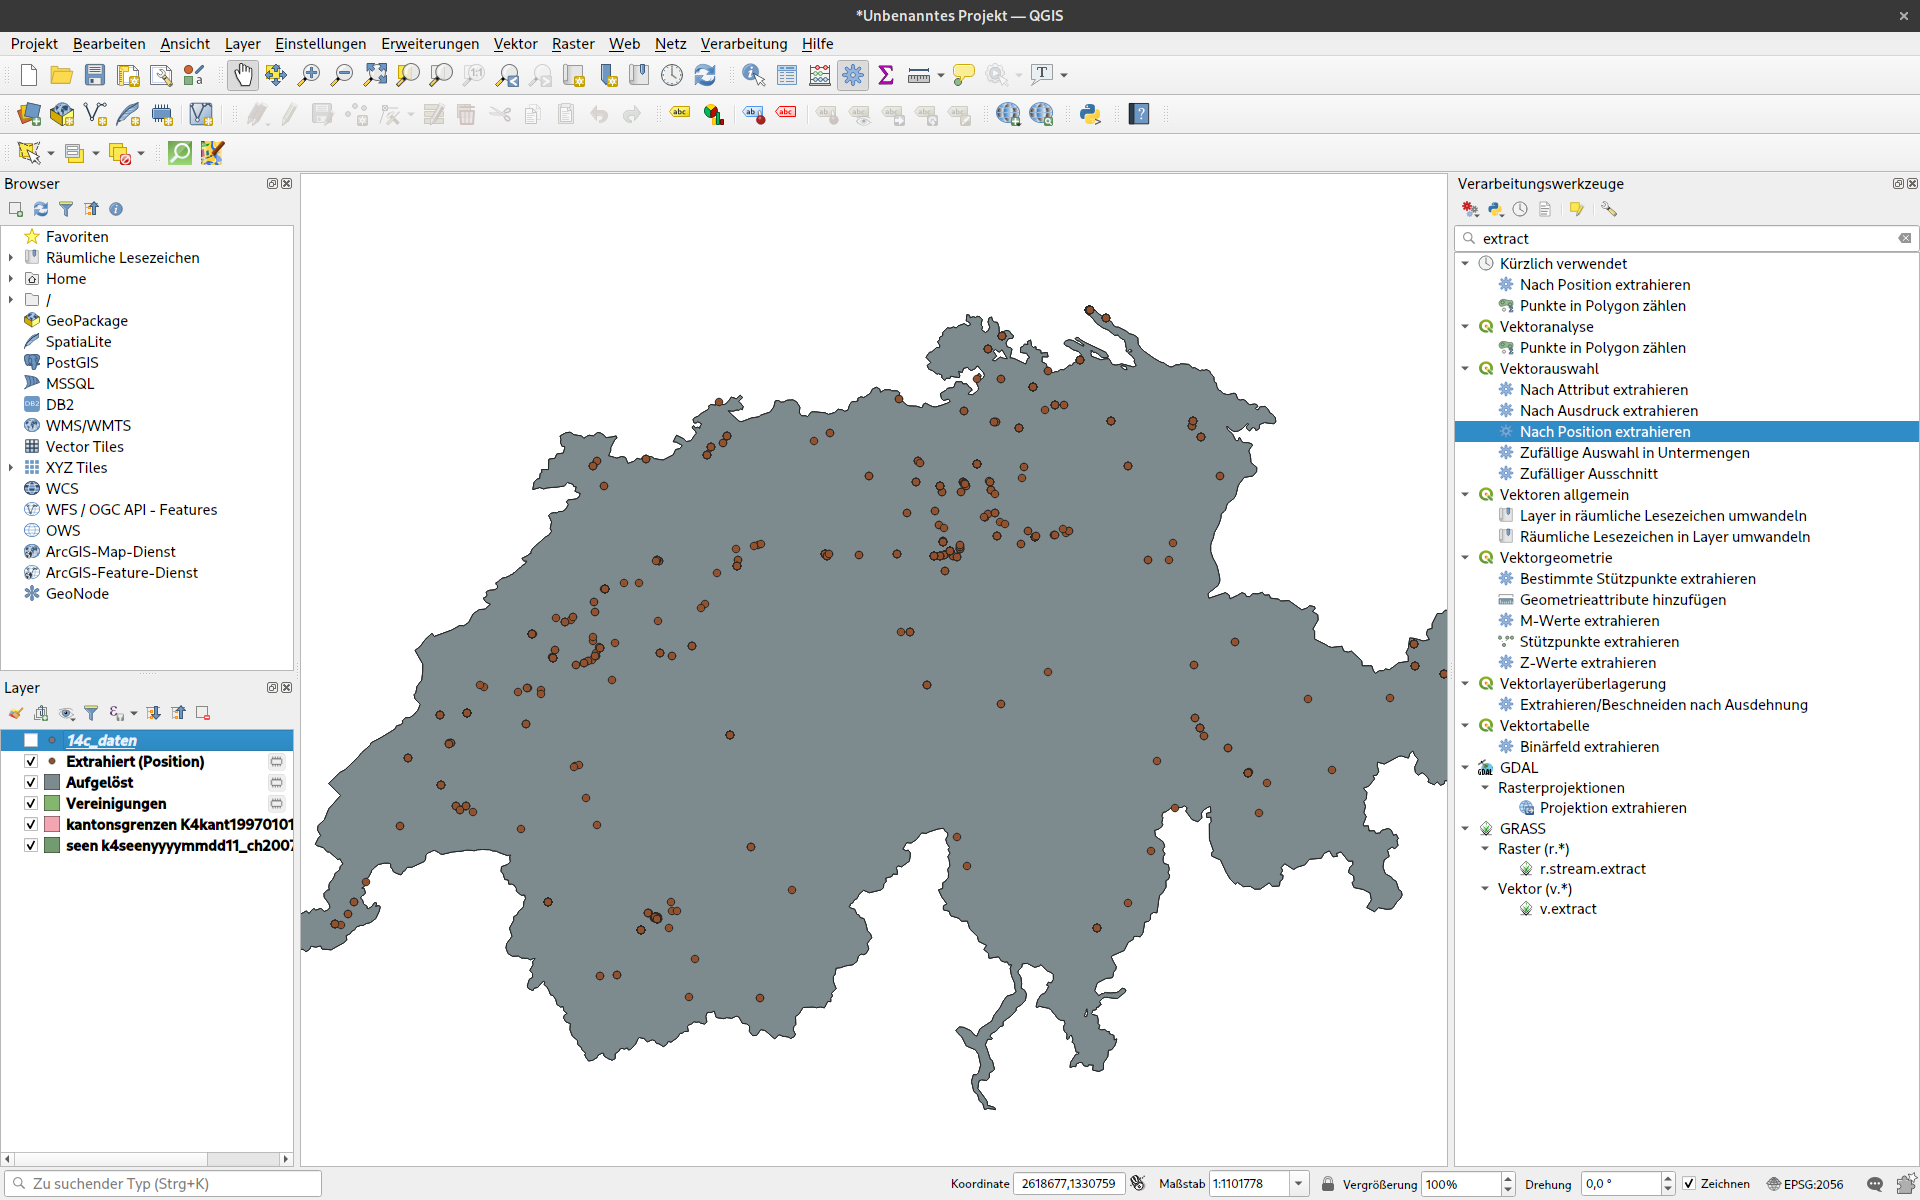Viewport: 1920px width, 1200px height.
Task: Open the Maßstab scale dropdown
Action: coord(1298,1184)
